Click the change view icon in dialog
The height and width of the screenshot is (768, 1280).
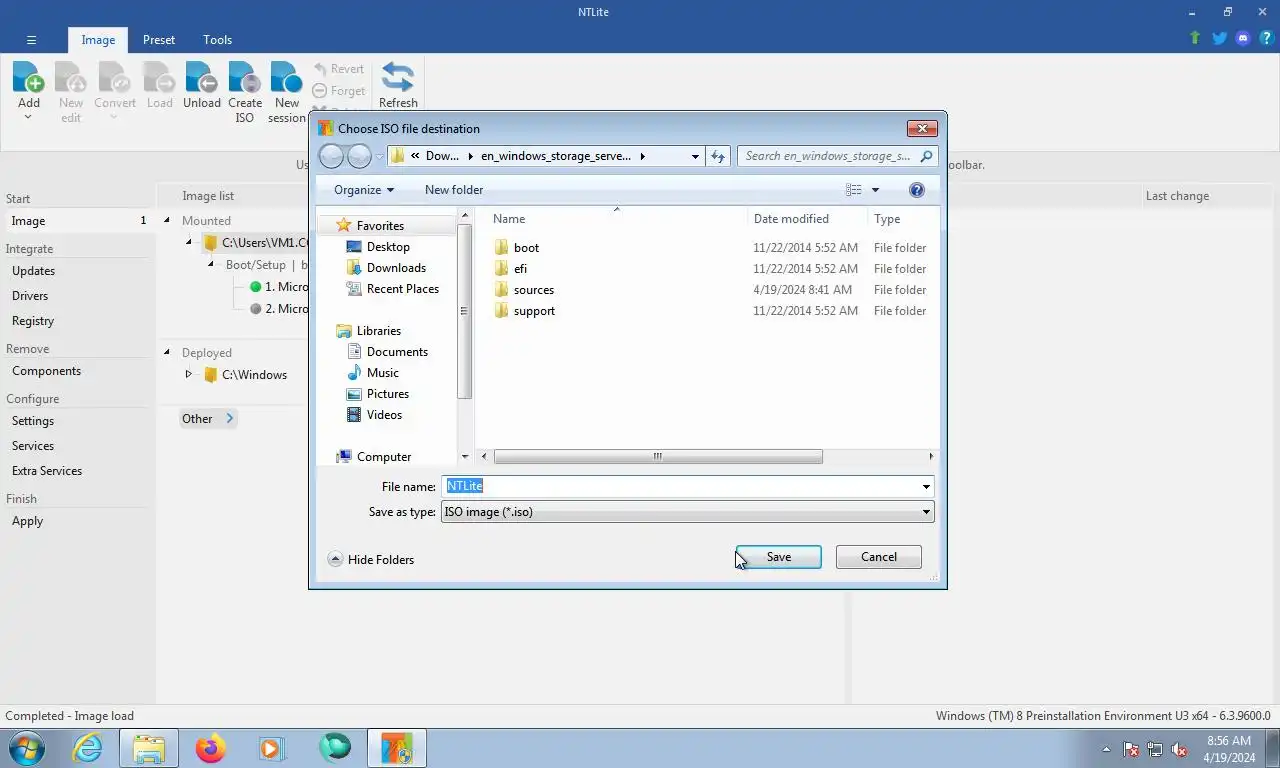853,190
